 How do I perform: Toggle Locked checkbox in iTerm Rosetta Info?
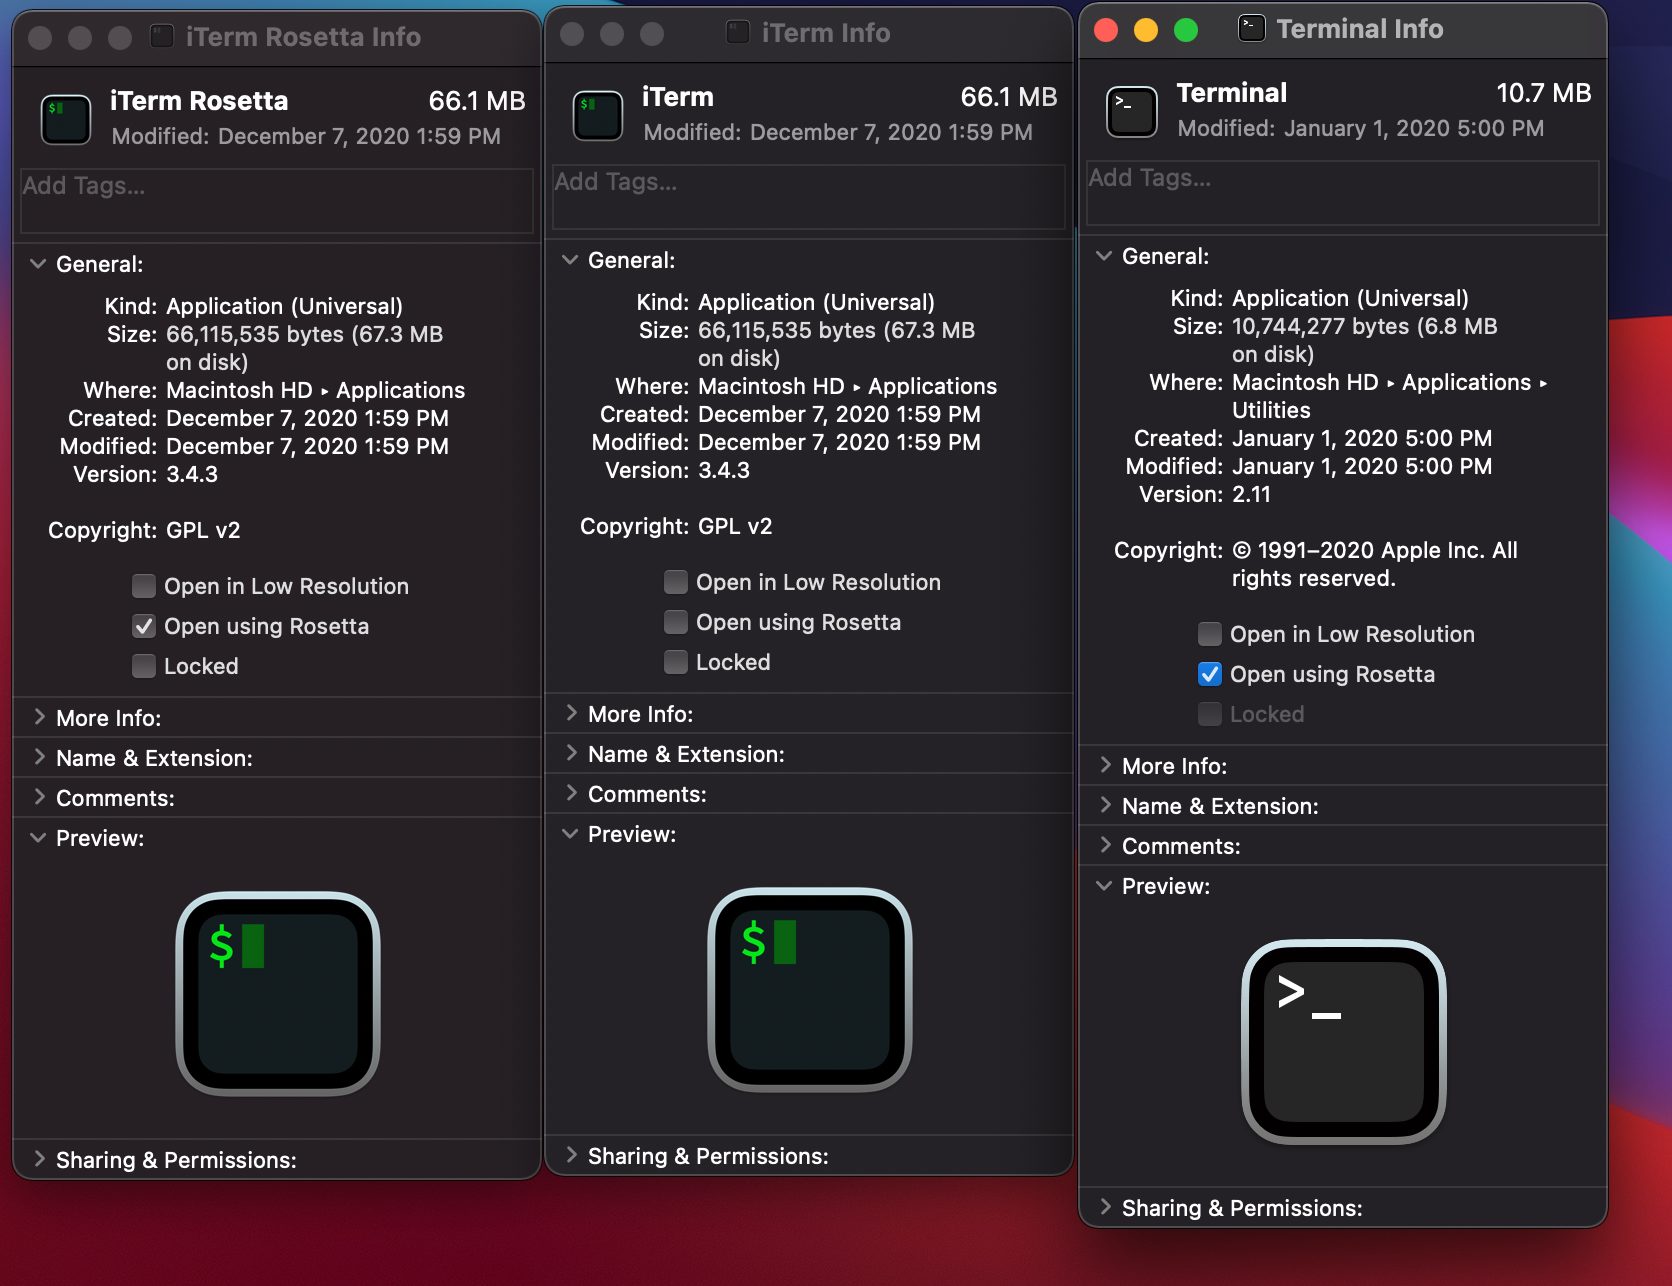(x=144, y=666)
